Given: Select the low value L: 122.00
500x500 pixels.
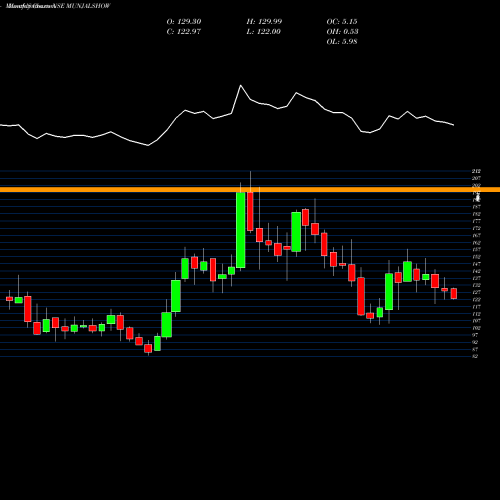Looking at the screenshot, I should [x=264, y=32].
